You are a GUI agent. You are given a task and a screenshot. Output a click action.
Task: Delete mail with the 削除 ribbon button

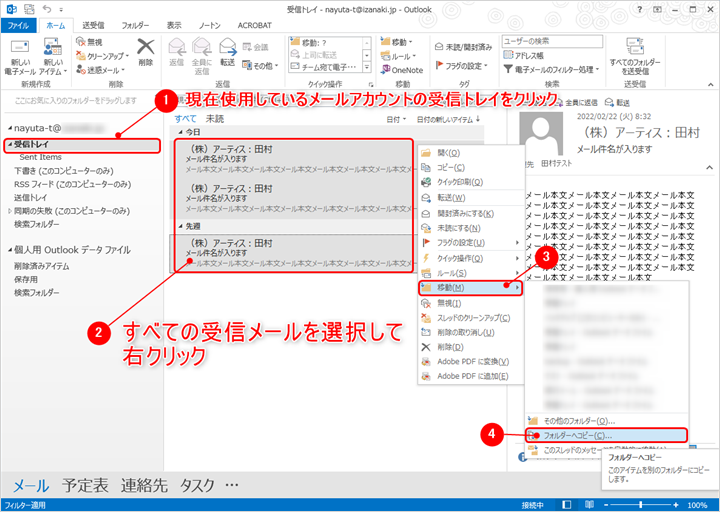pos(146,52)
